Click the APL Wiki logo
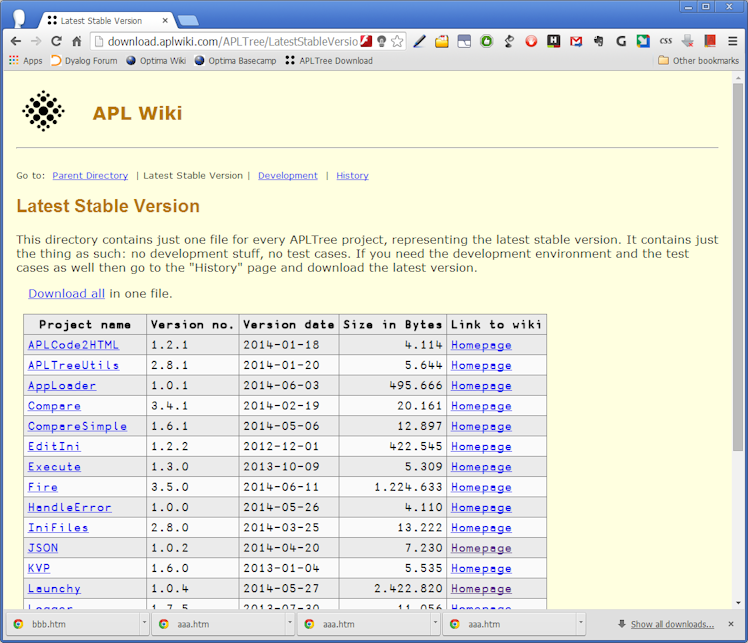 [43, 111]
